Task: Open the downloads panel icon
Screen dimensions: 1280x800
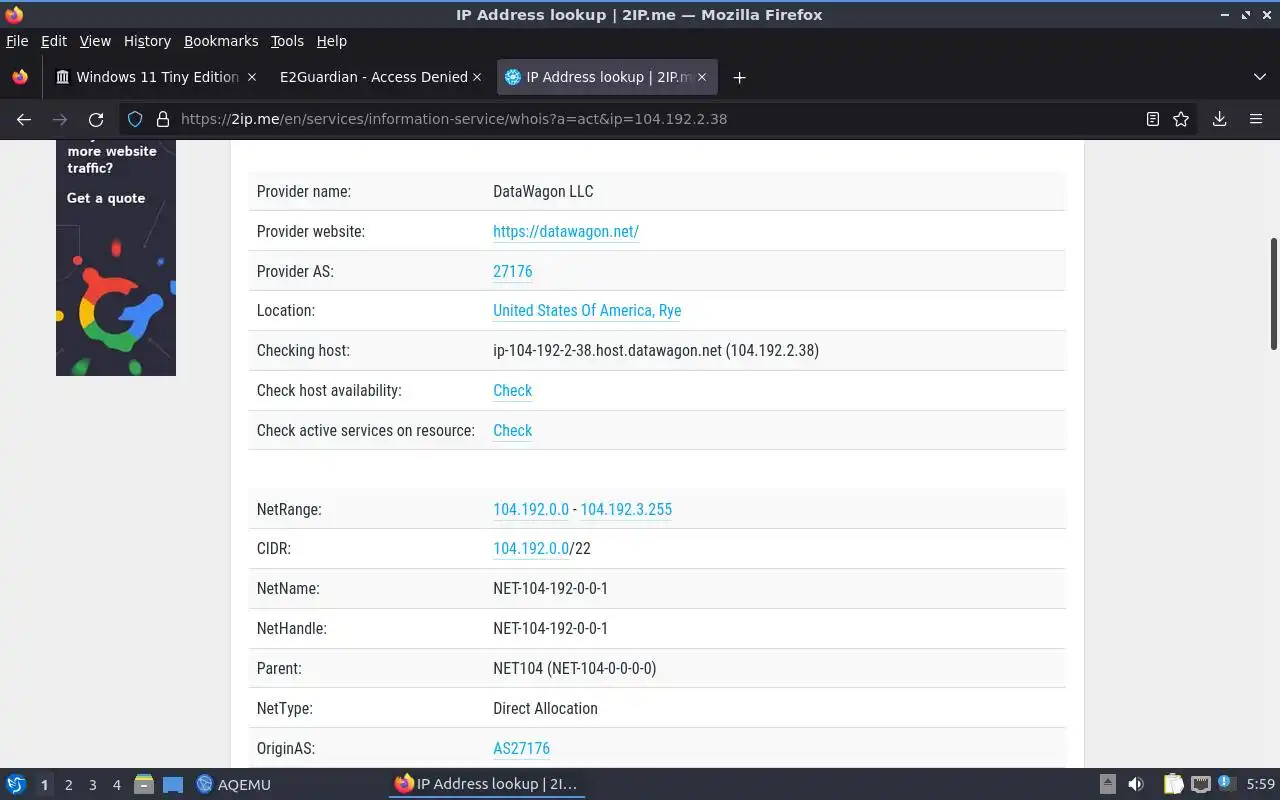Action: tap(1219, 119)
